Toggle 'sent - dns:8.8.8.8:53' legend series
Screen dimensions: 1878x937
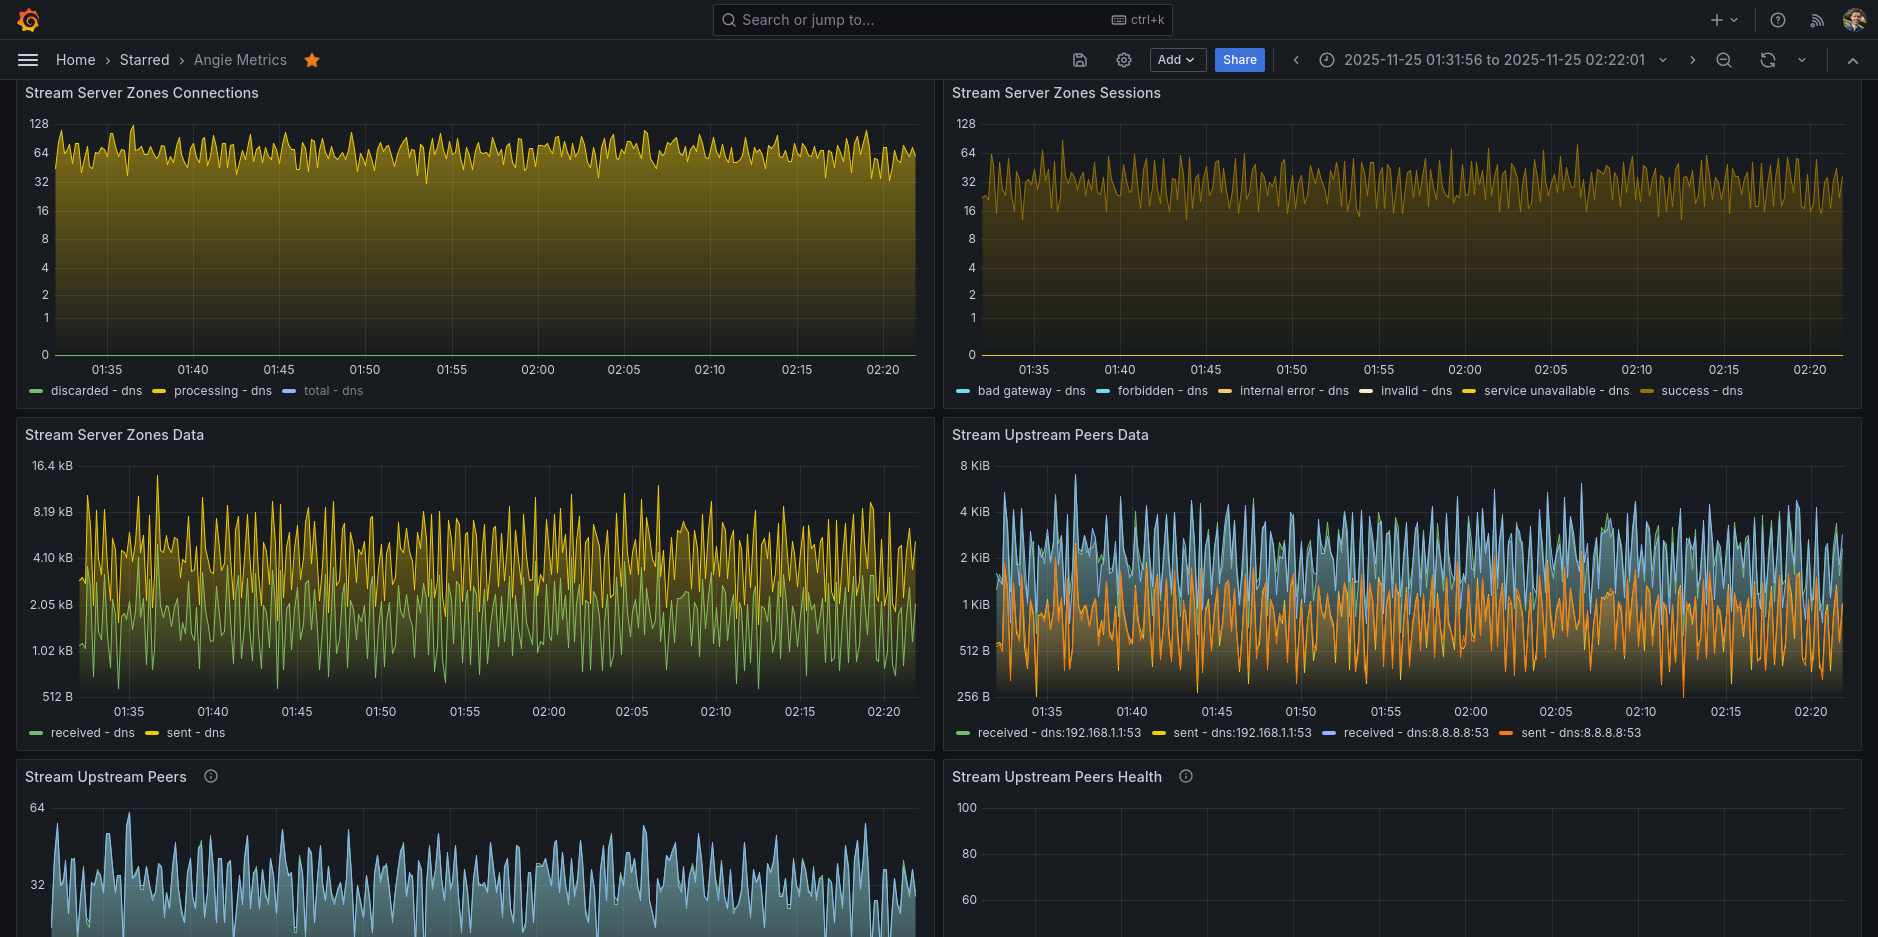[1580, 733]
